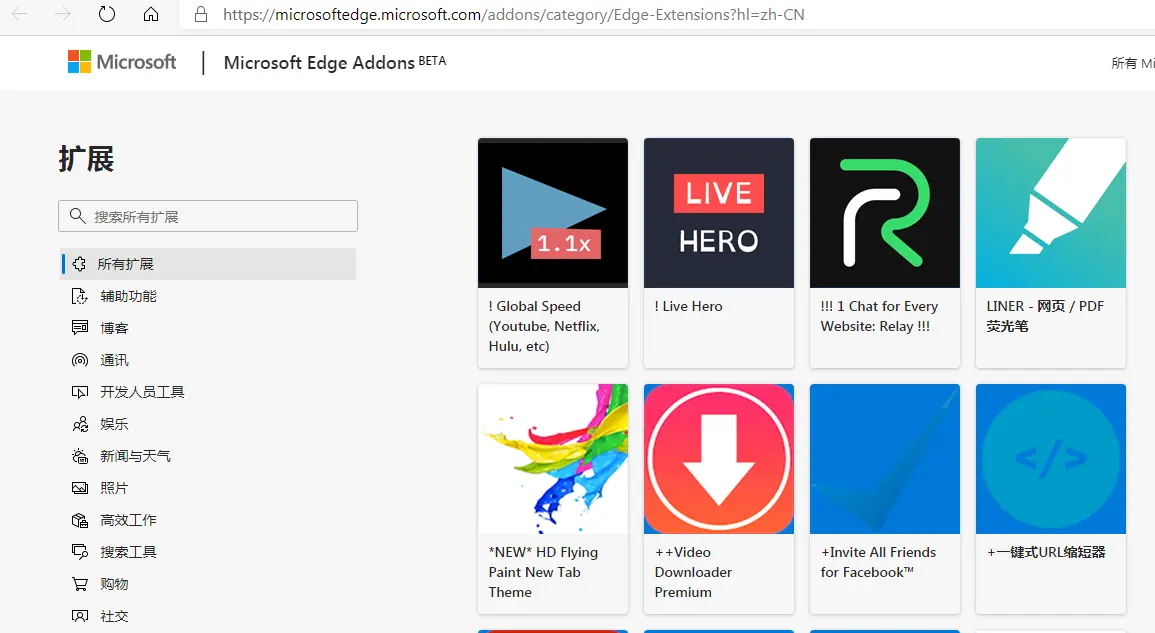Click the 照片 picture icon

click(x=80, y=488)
